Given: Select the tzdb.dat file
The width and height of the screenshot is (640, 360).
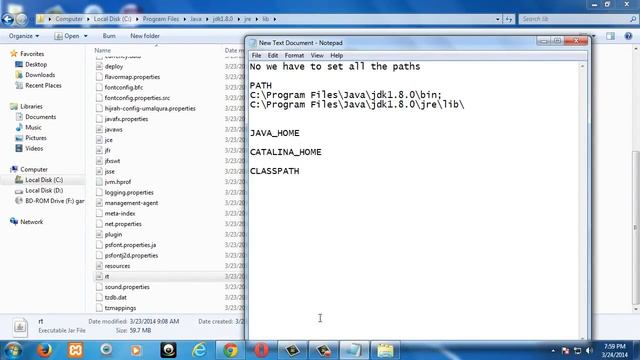Looking at the screenshot, I should point(116,298).
